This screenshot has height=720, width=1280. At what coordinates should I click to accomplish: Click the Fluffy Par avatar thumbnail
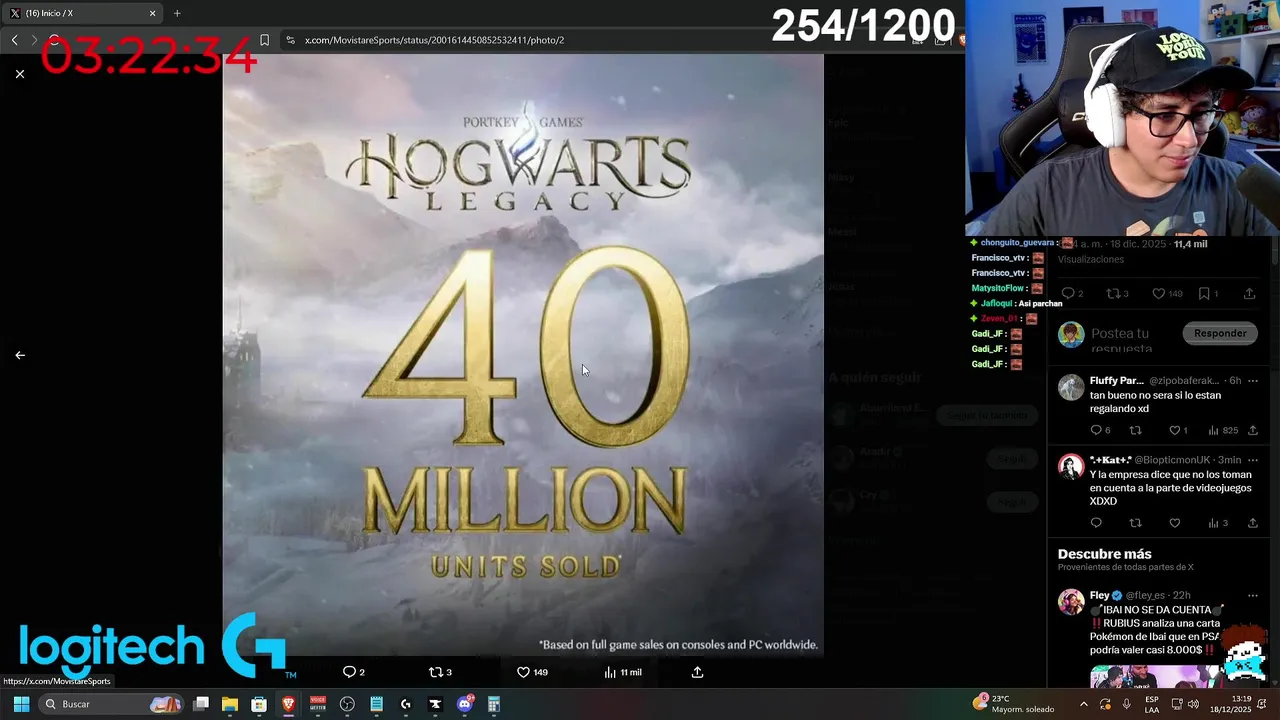(x=1071, y=387)
